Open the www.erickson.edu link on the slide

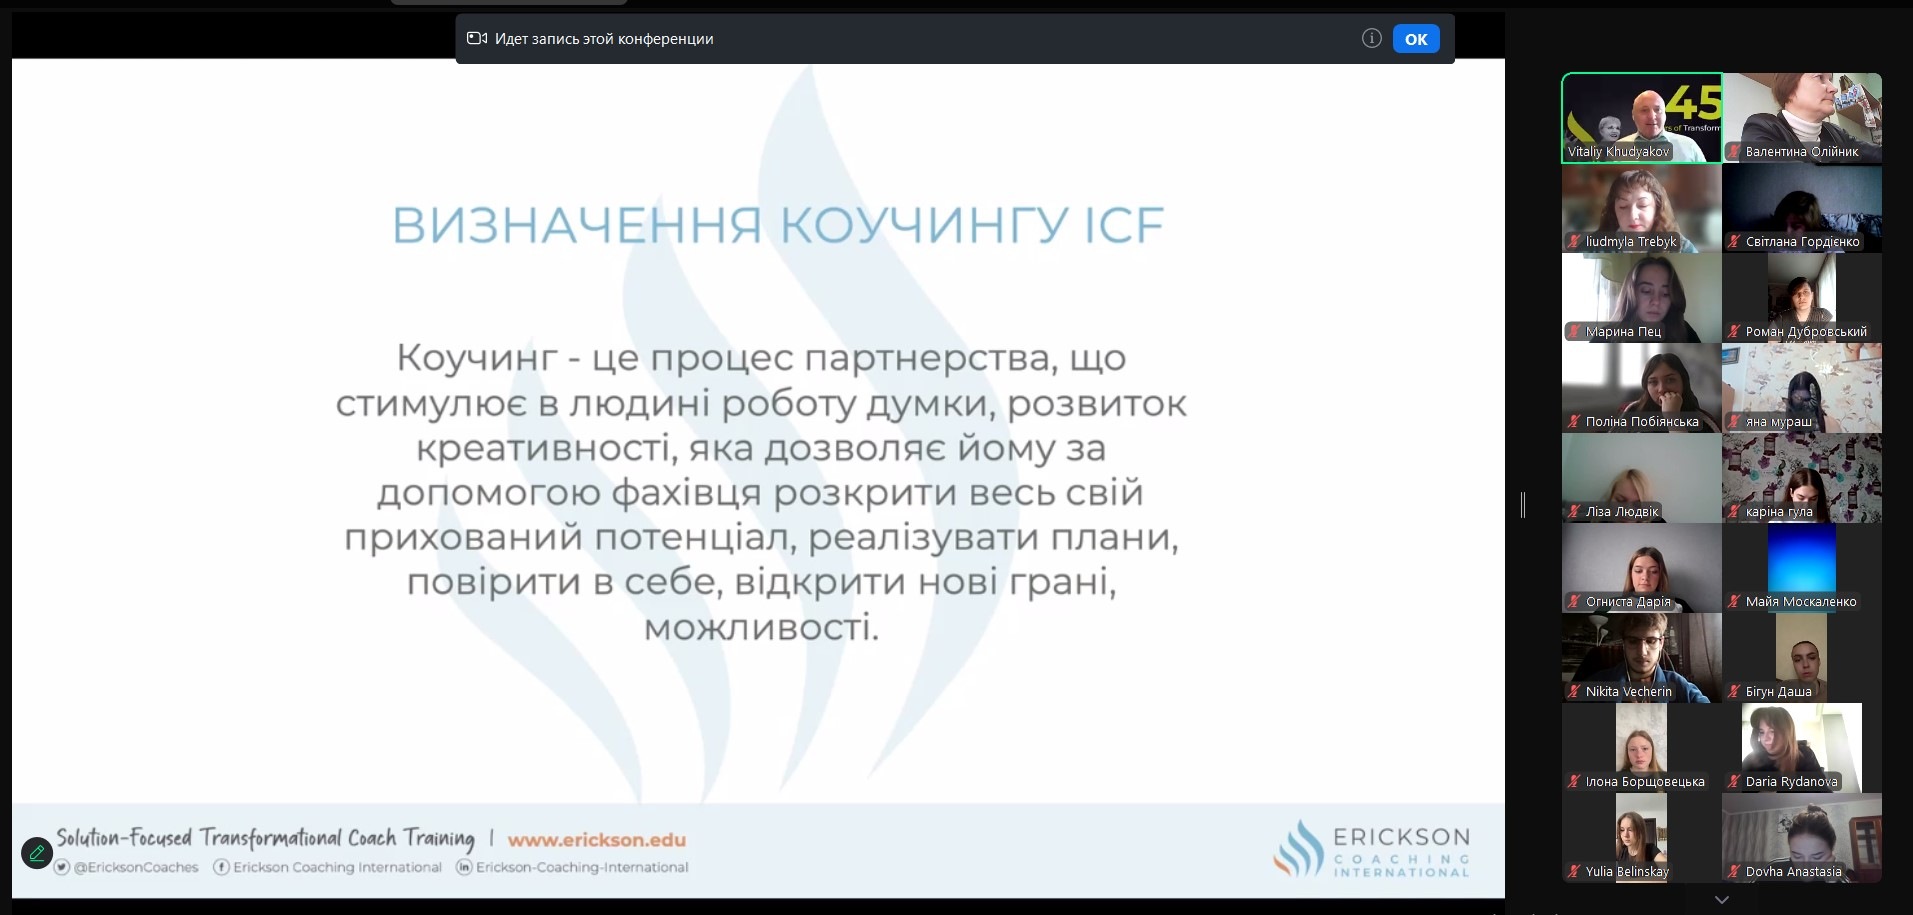596,840
